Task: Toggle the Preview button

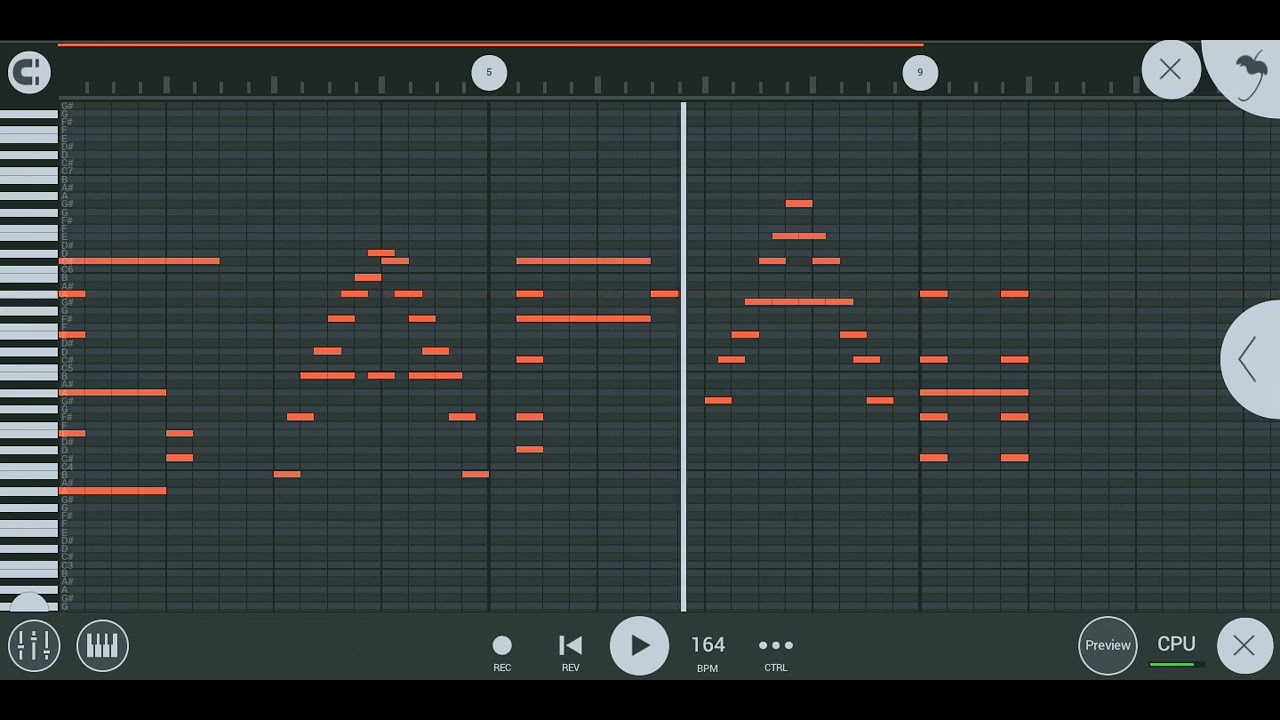Action: 1108,645
